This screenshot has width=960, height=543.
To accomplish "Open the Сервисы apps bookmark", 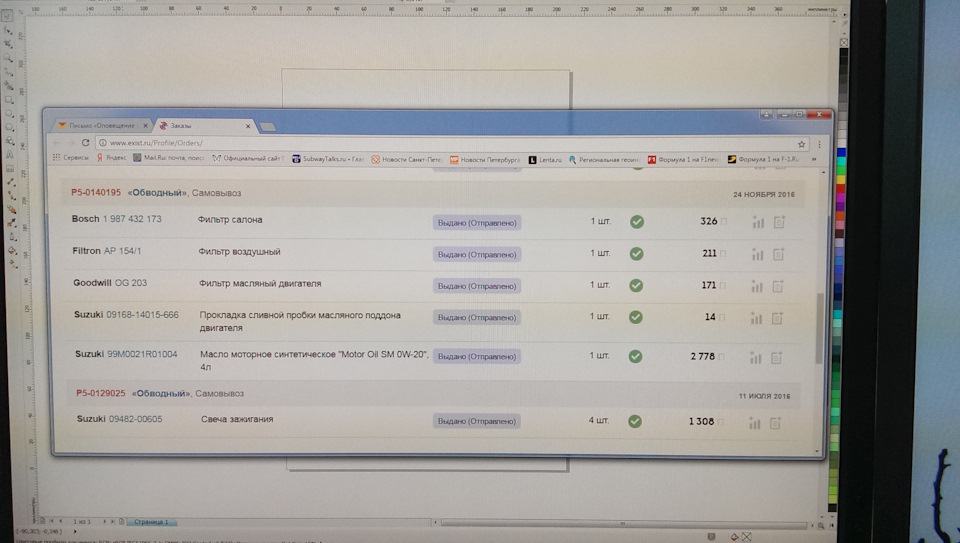I will 71,157.
